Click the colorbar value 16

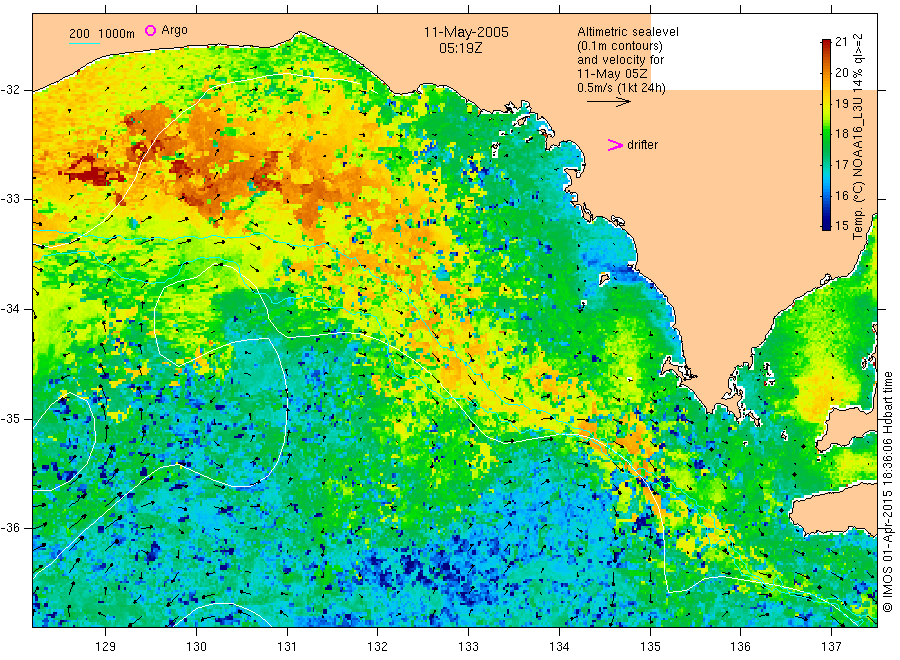pos(841,195)
